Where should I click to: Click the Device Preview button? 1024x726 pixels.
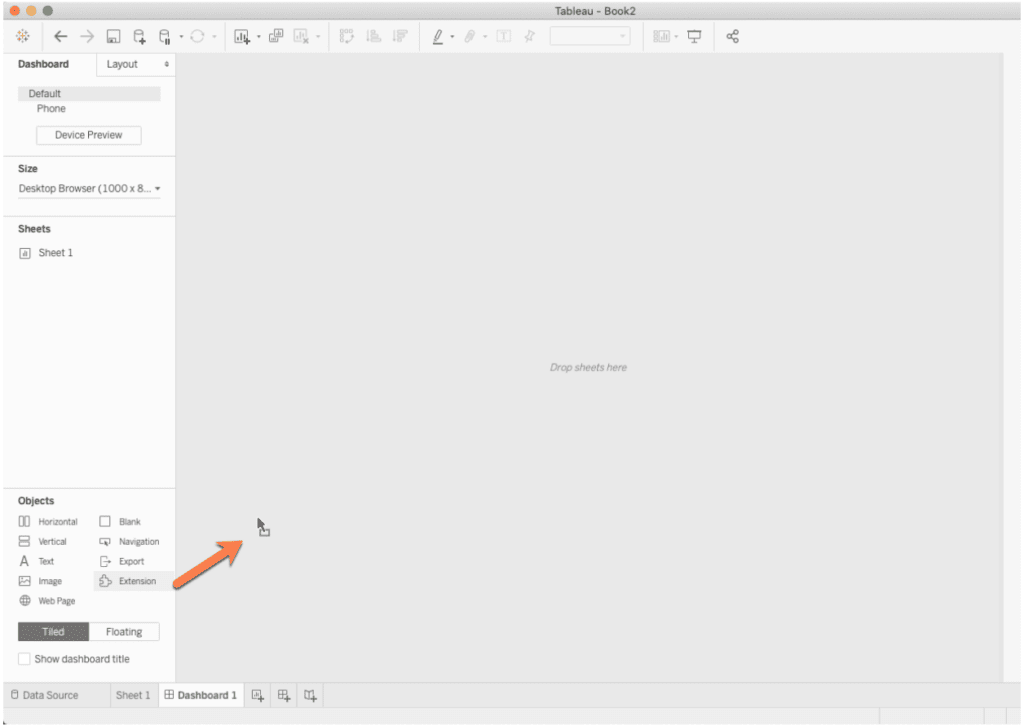pos(89,135)
